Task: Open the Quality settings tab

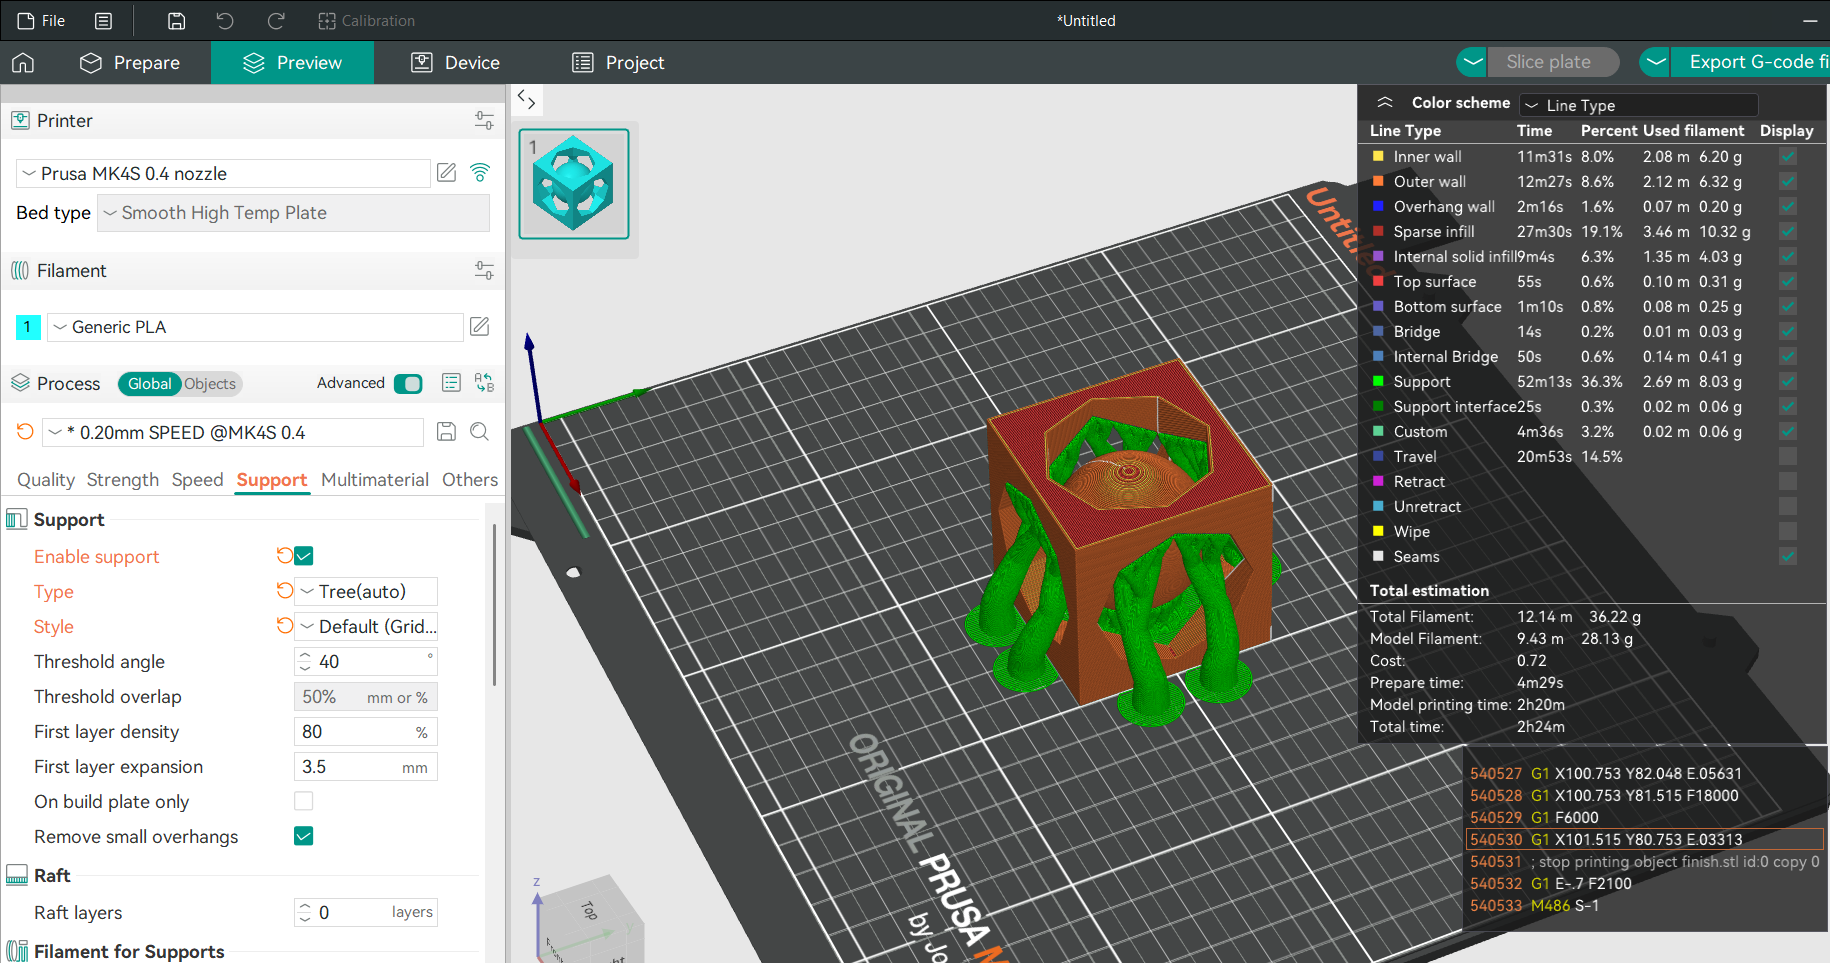Action: tap(46, 480)
